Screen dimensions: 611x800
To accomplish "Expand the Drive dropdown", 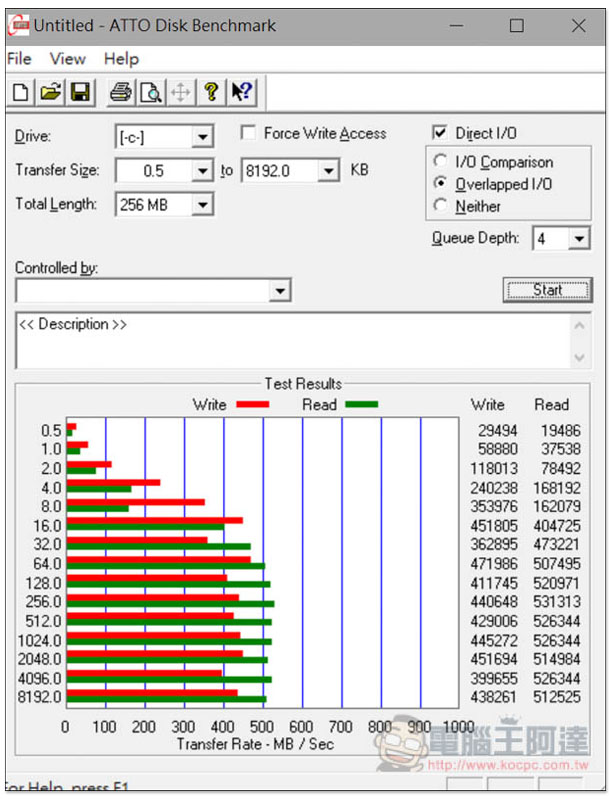I will 202,137.
